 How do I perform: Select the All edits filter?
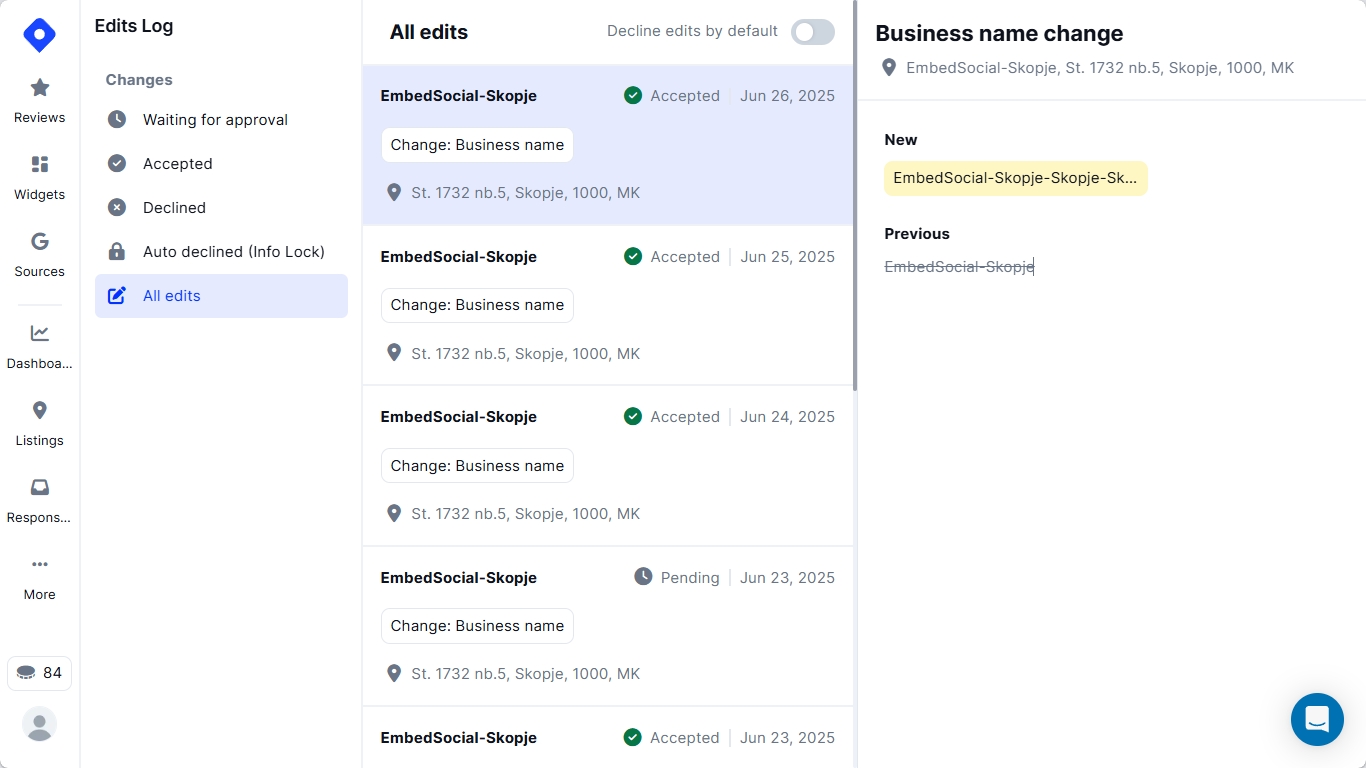pos(172,296)
